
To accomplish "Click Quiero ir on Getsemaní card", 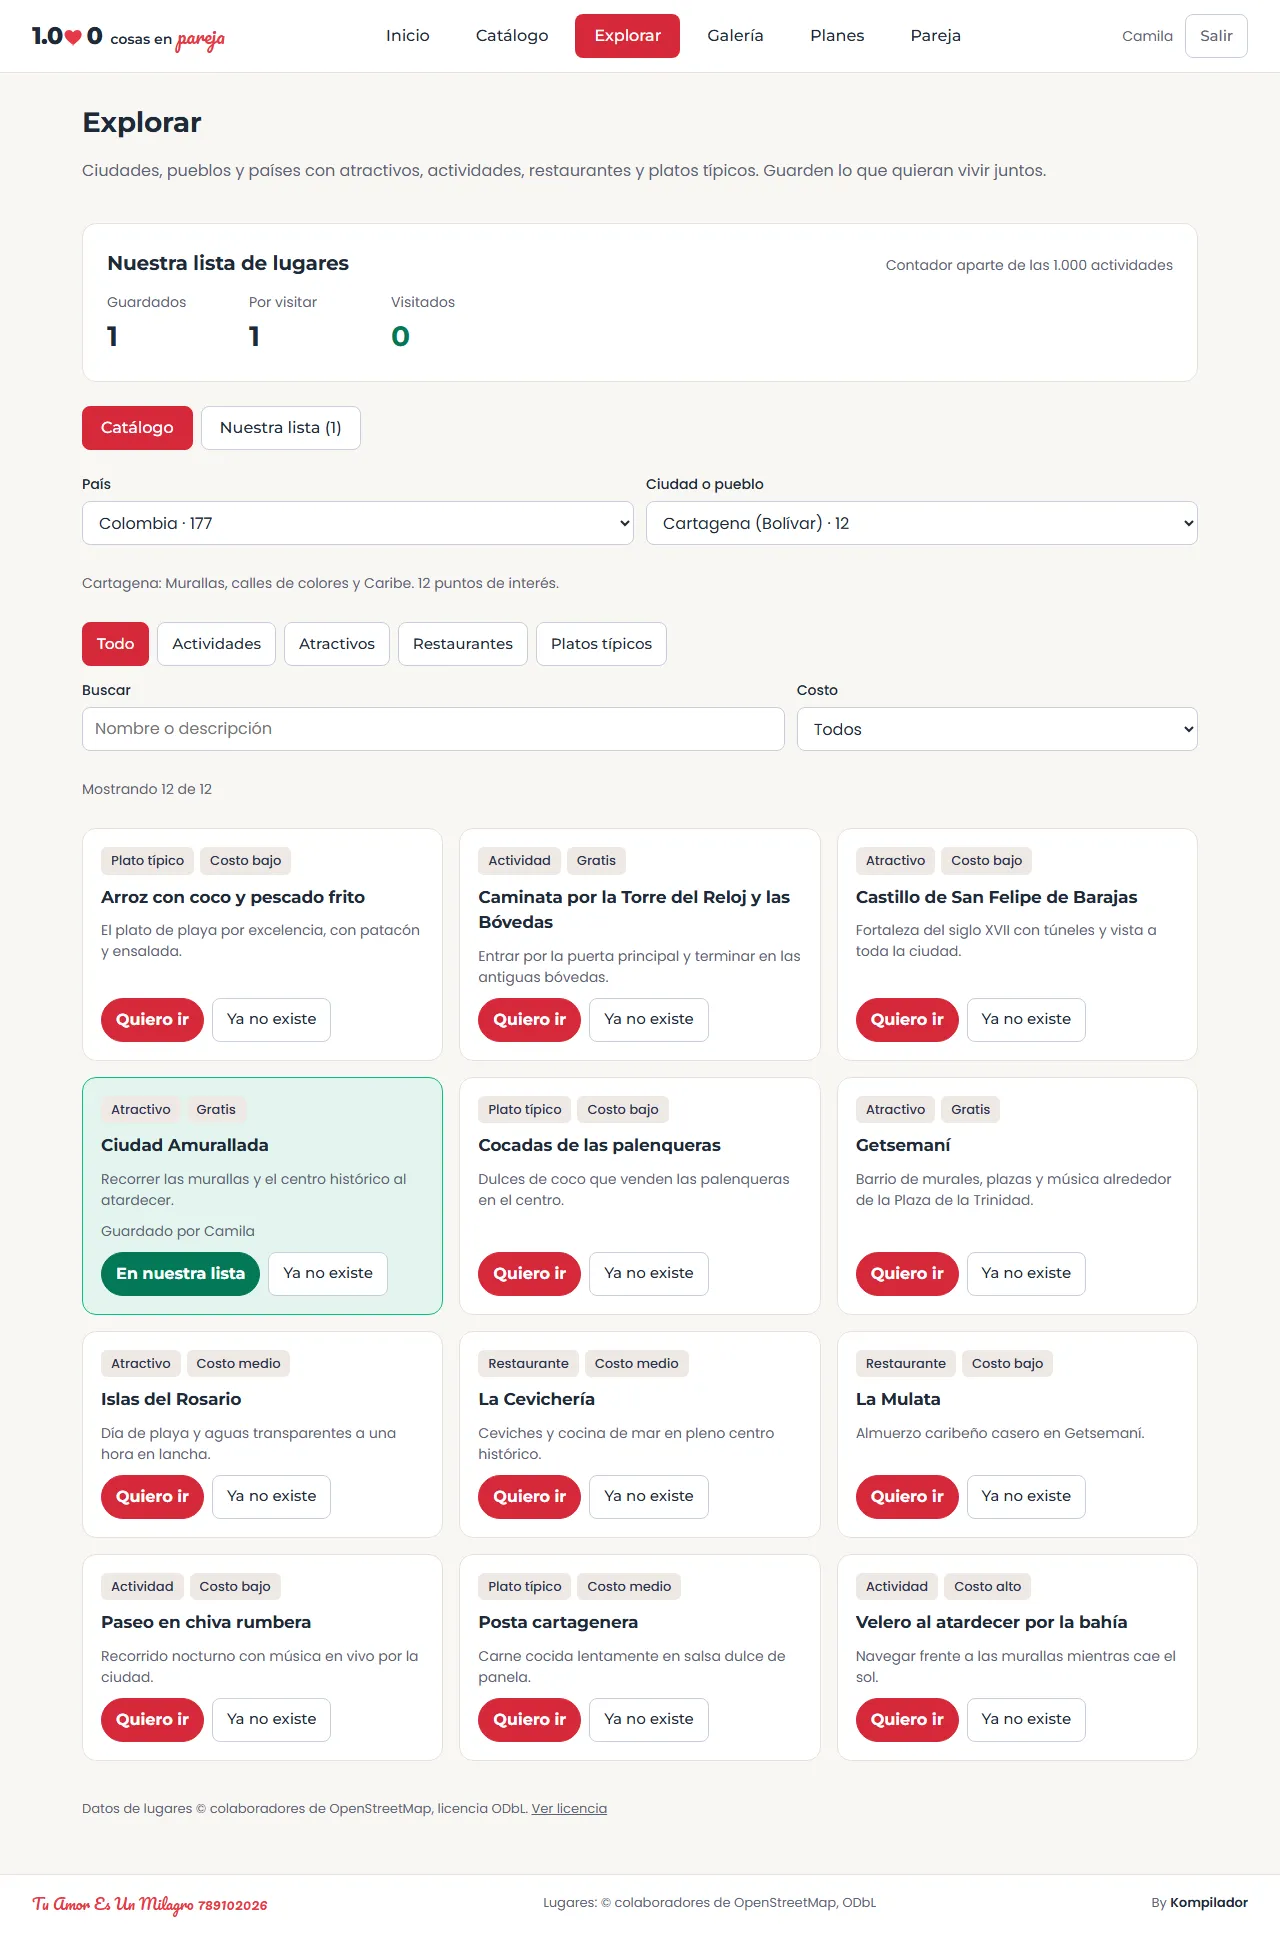I will 907,1274.
